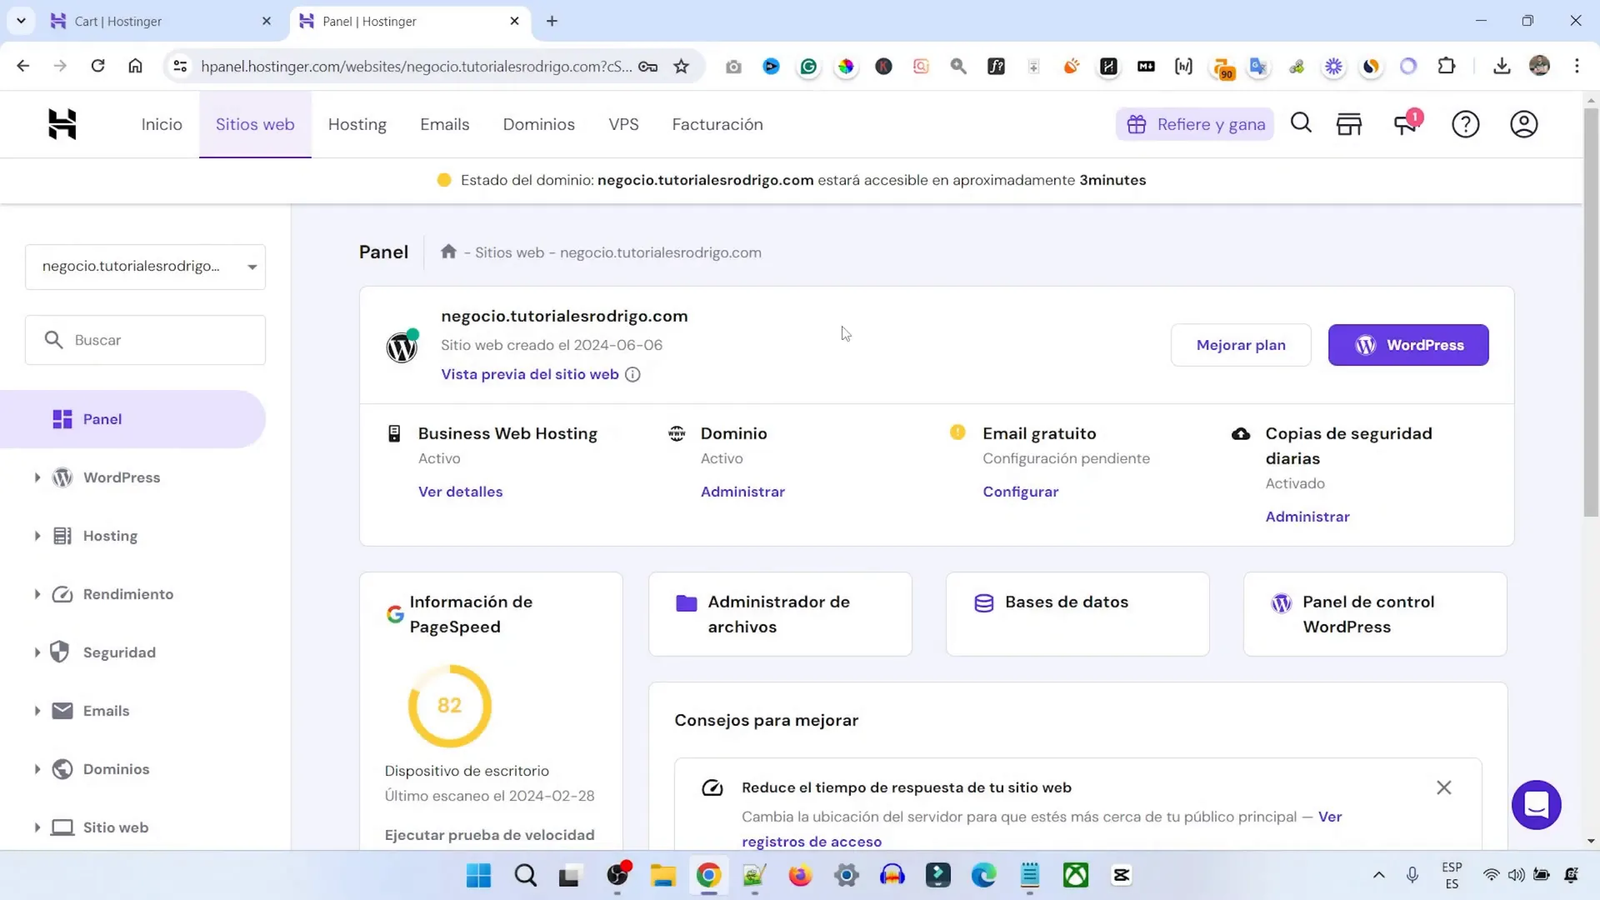
Task: Open the purple chat bubble widget
Action: pyautogui.click(x=1536, y=805)
